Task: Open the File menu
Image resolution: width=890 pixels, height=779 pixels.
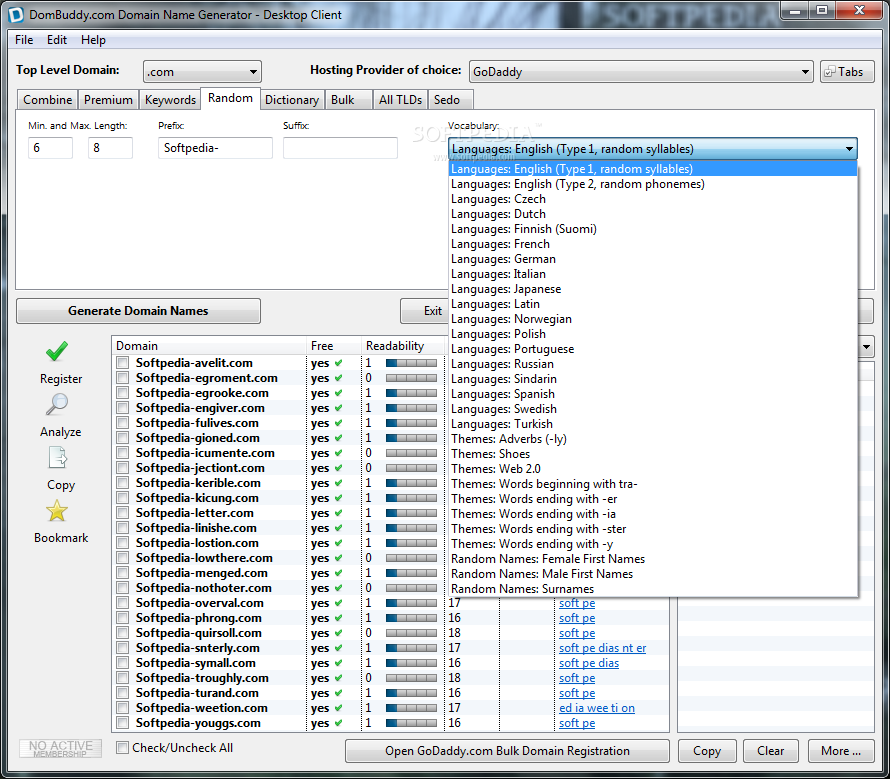Action: pyautogui.click(x=24, y=40)
